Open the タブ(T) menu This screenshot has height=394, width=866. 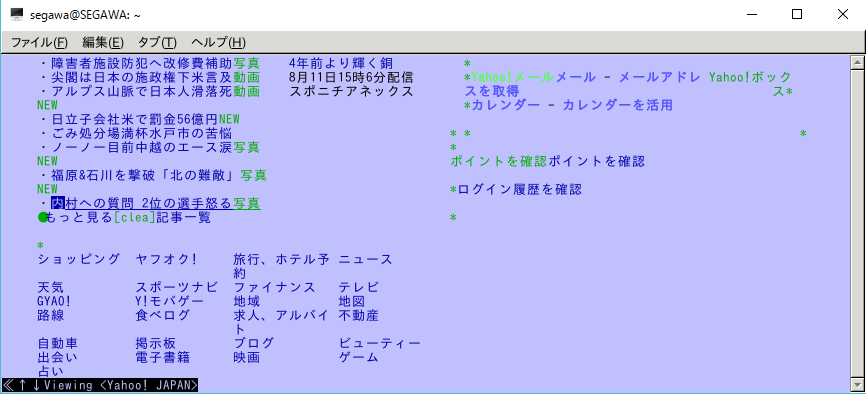pyautogui.click(x=157, y=43)
